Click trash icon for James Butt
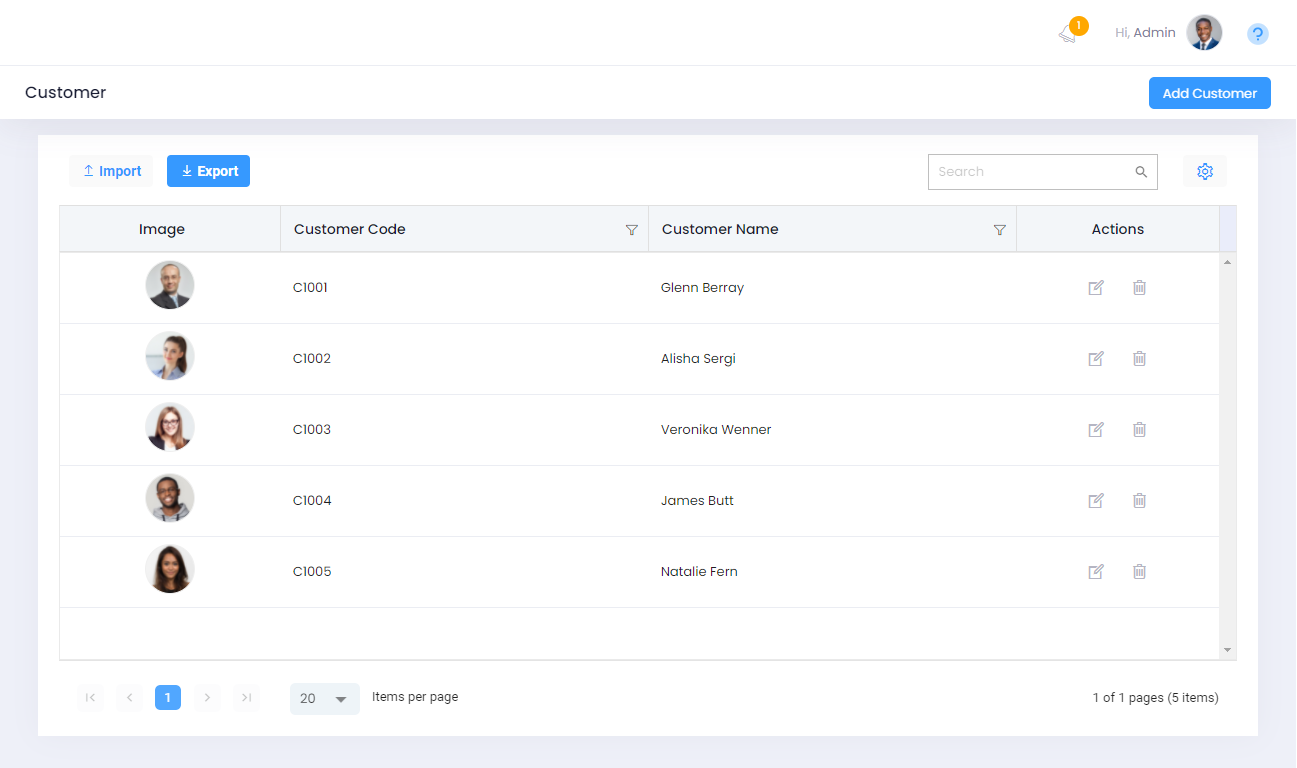1297x768 pixels. (1139, 501)
